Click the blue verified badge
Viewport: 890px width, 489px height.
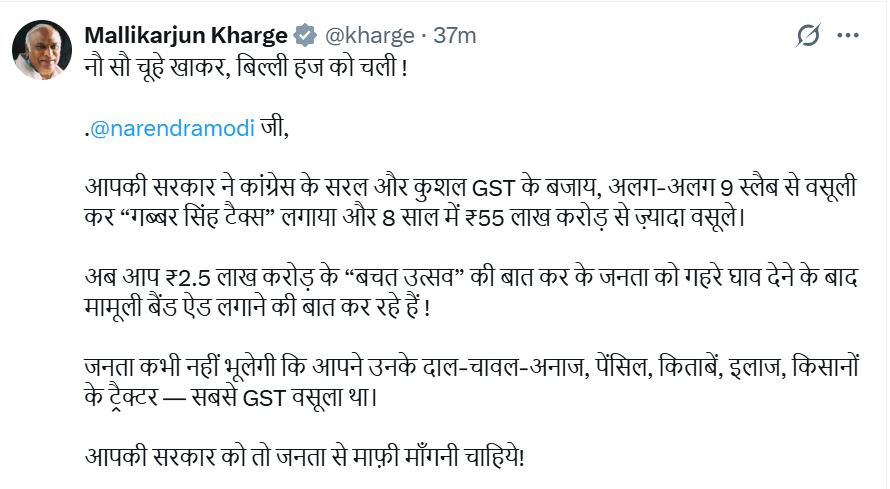[305, 36]
